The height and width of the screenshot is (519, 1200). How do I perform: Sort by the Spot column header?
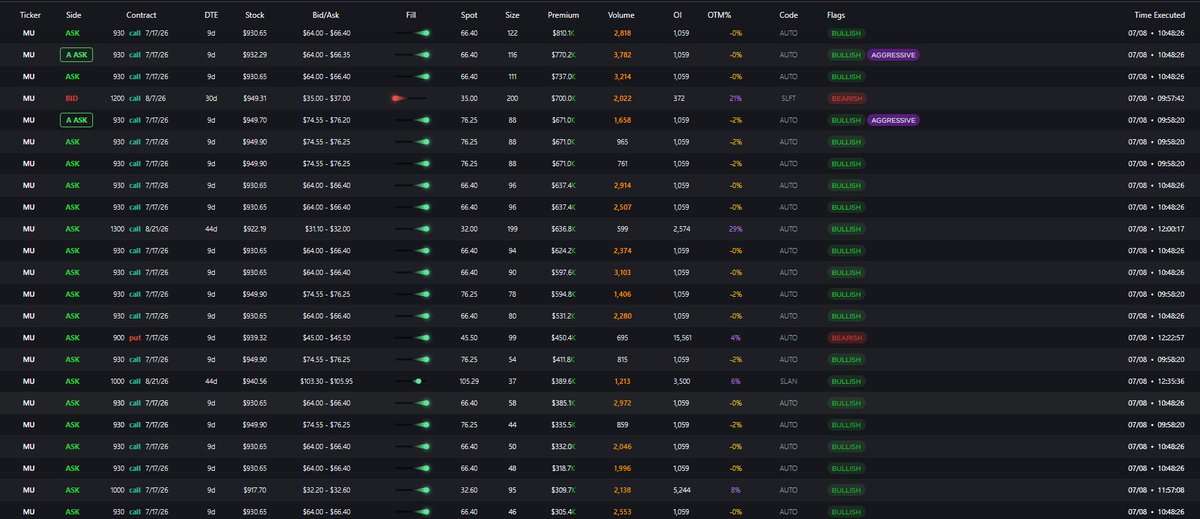[x=469, y=16]
